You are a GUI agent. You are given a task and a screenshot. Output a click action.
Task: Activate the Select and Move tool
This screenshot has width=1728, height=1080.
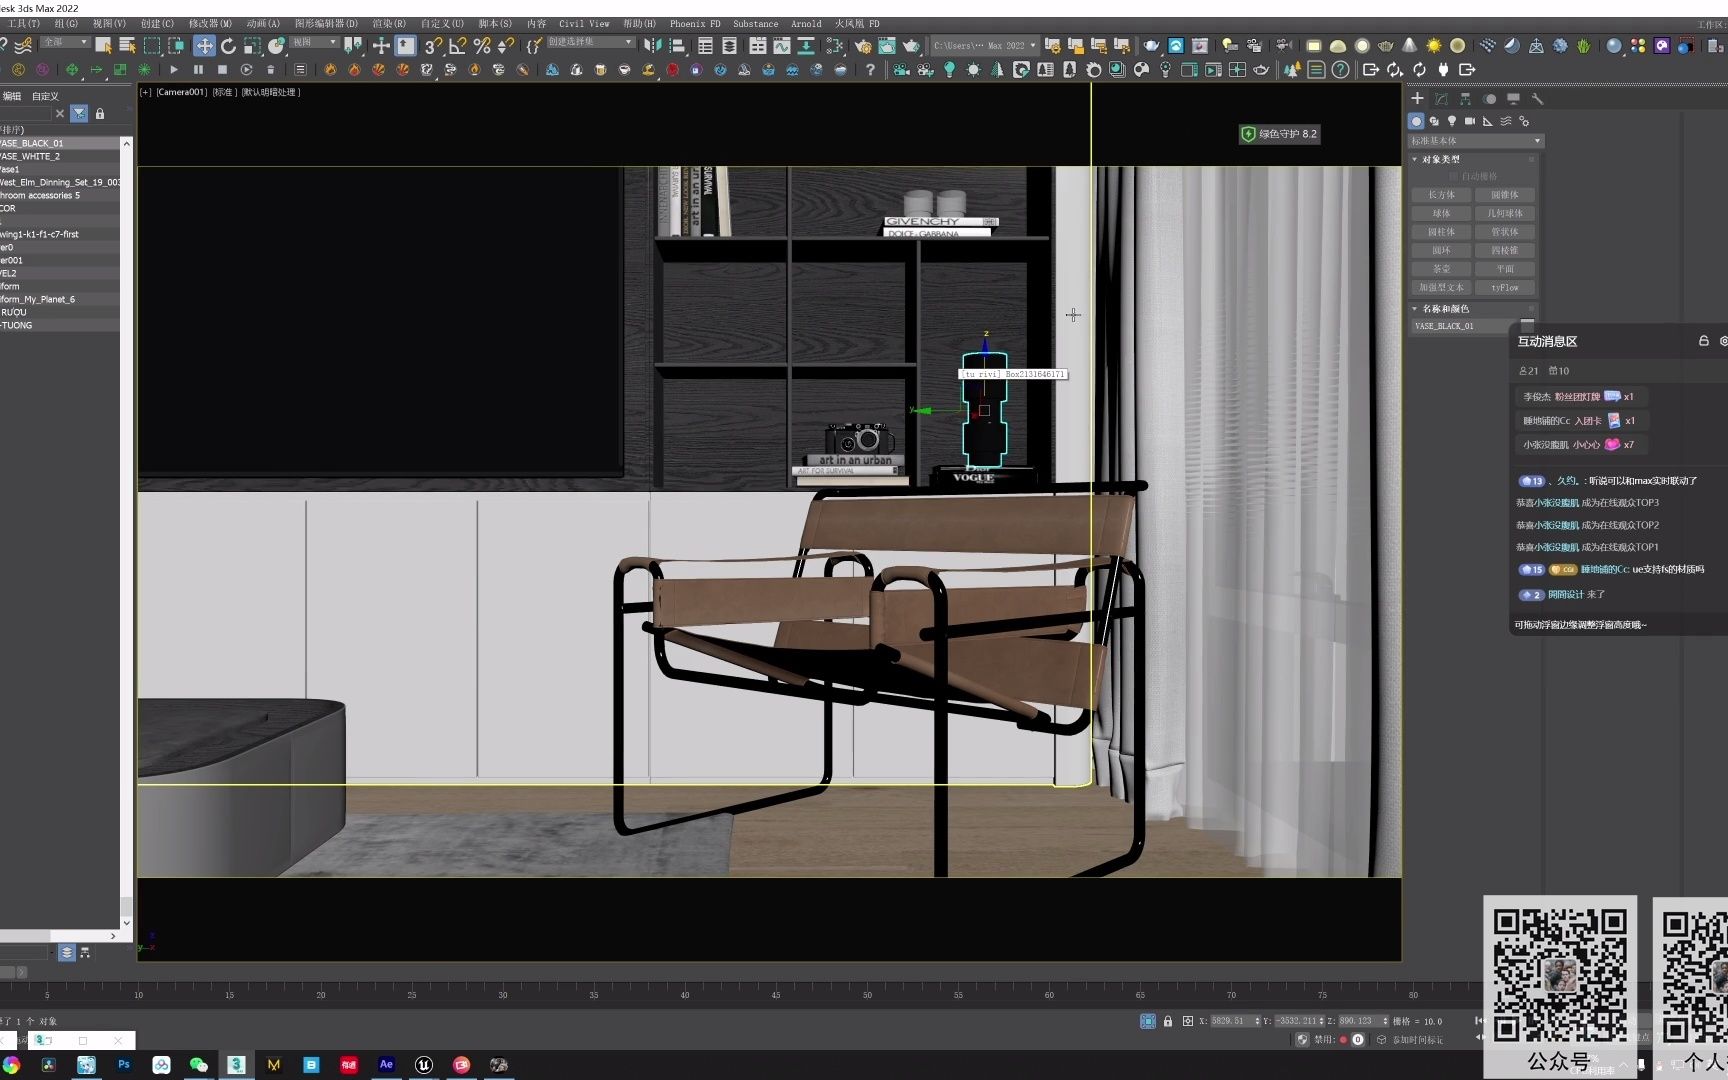[204, 46]
